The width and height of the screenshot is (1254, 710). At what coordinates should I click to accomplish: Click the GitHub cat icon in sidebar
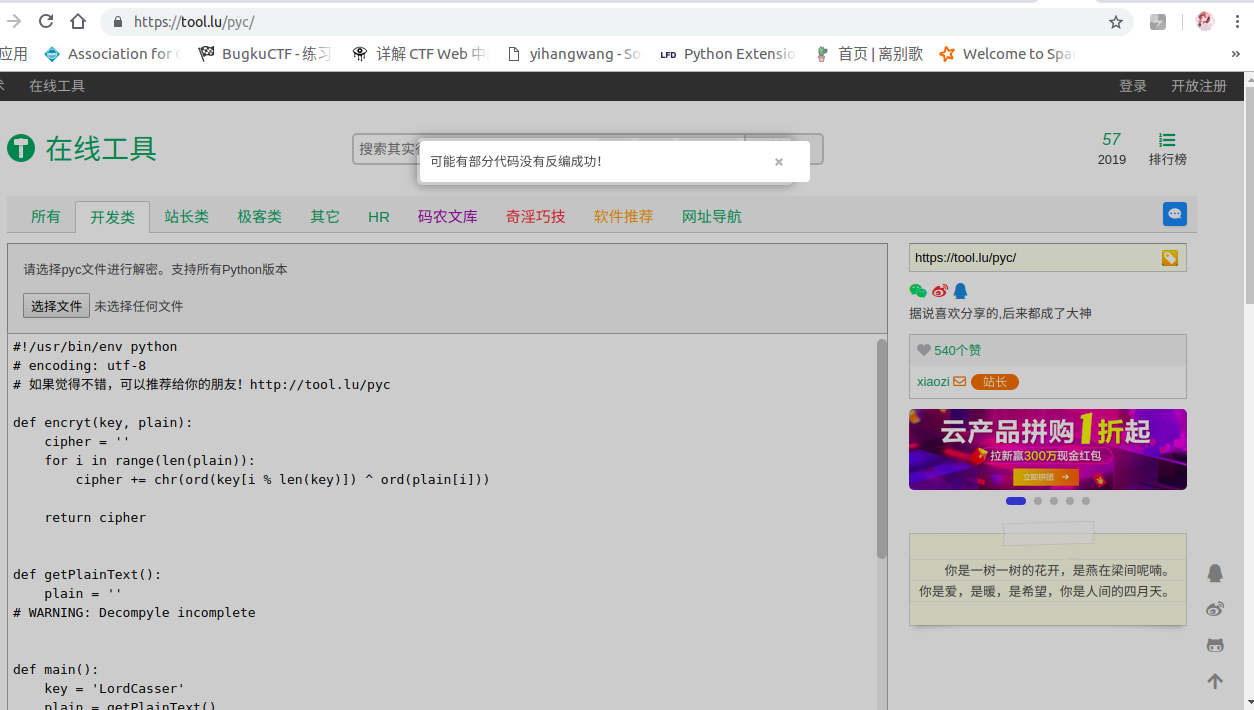(1215, 645)
